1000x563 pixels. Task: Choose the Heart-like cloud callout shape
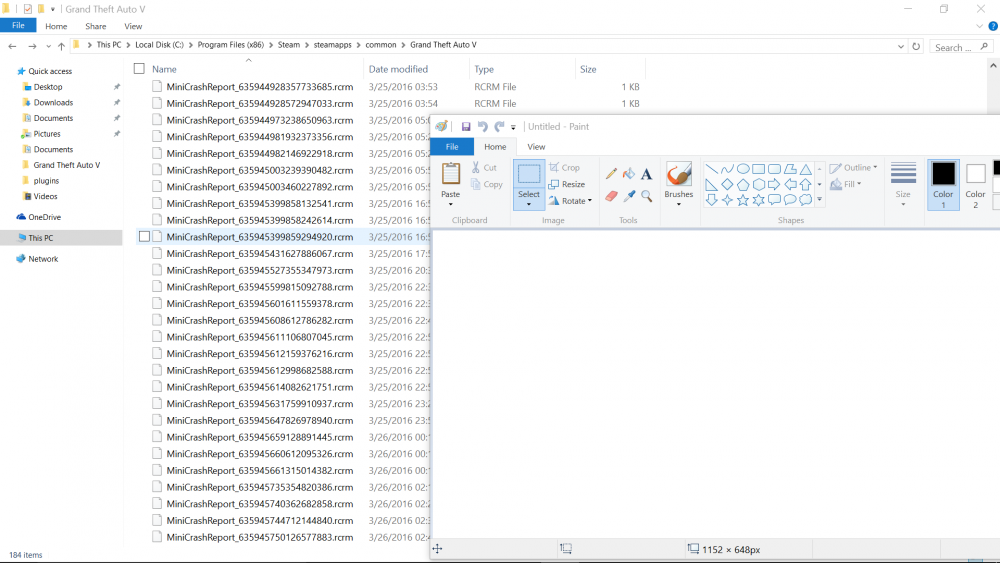point(805,200)
